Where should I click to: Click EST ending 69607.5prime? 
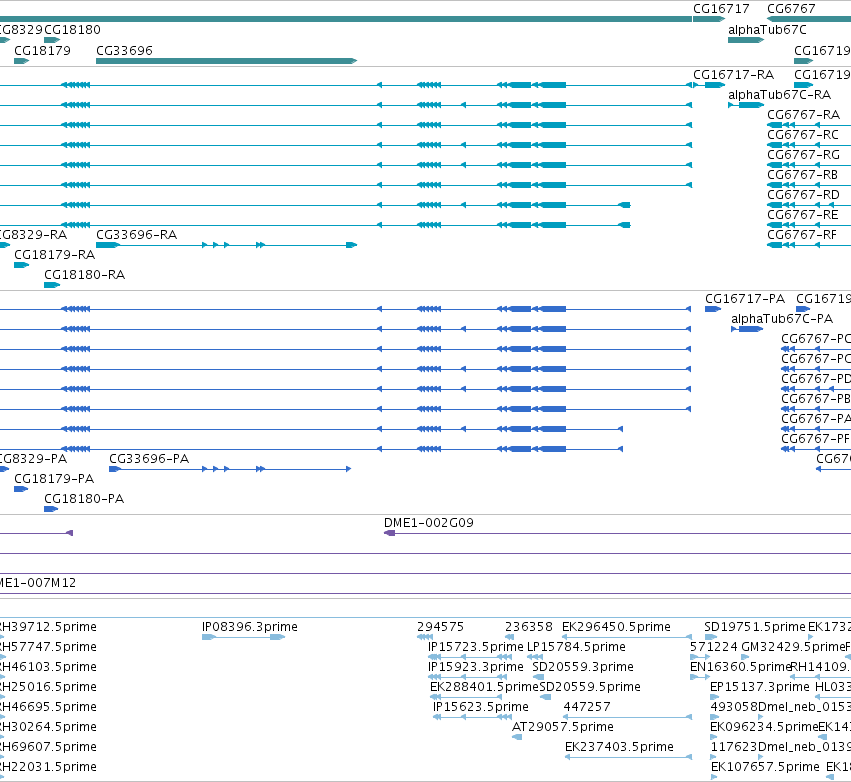point(48,747)
